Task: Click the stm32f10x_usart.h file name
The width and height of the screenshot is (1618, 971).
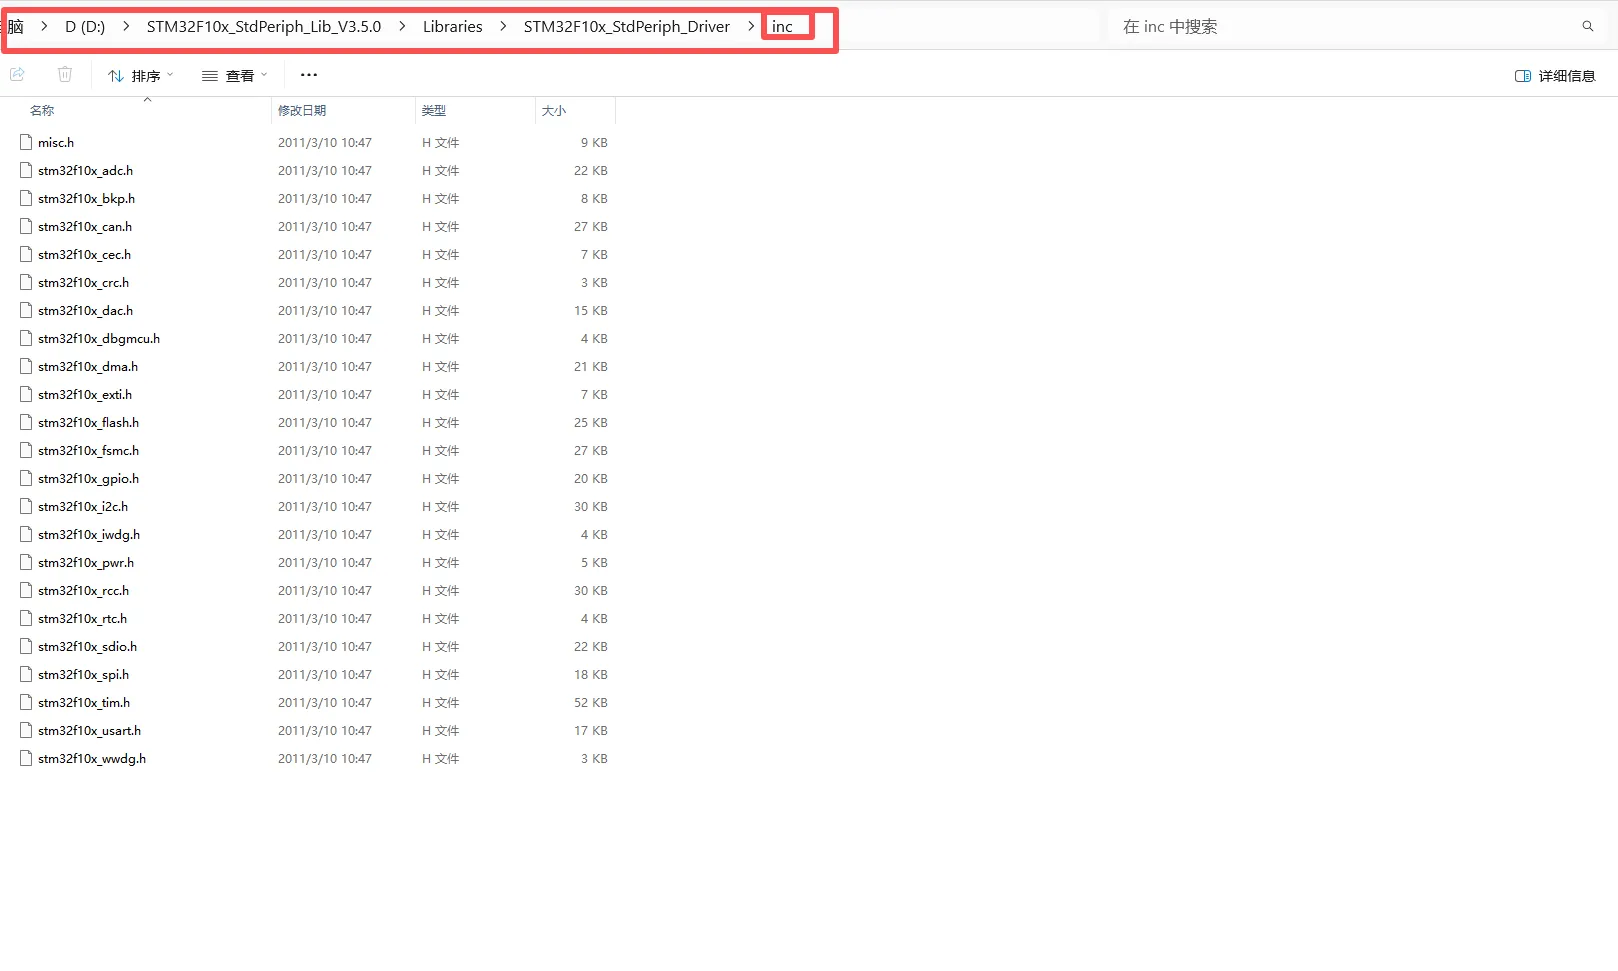Action: pos(90,731)
